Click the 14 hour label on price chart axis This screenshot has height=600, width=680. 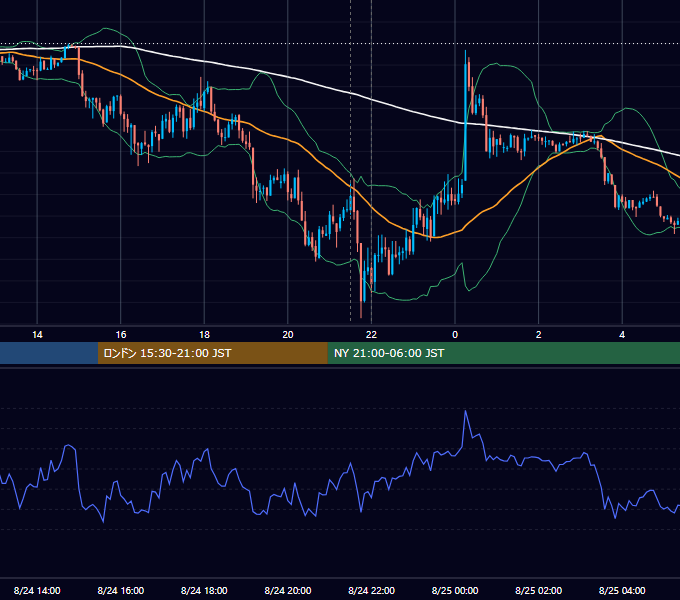click(37, 335)
